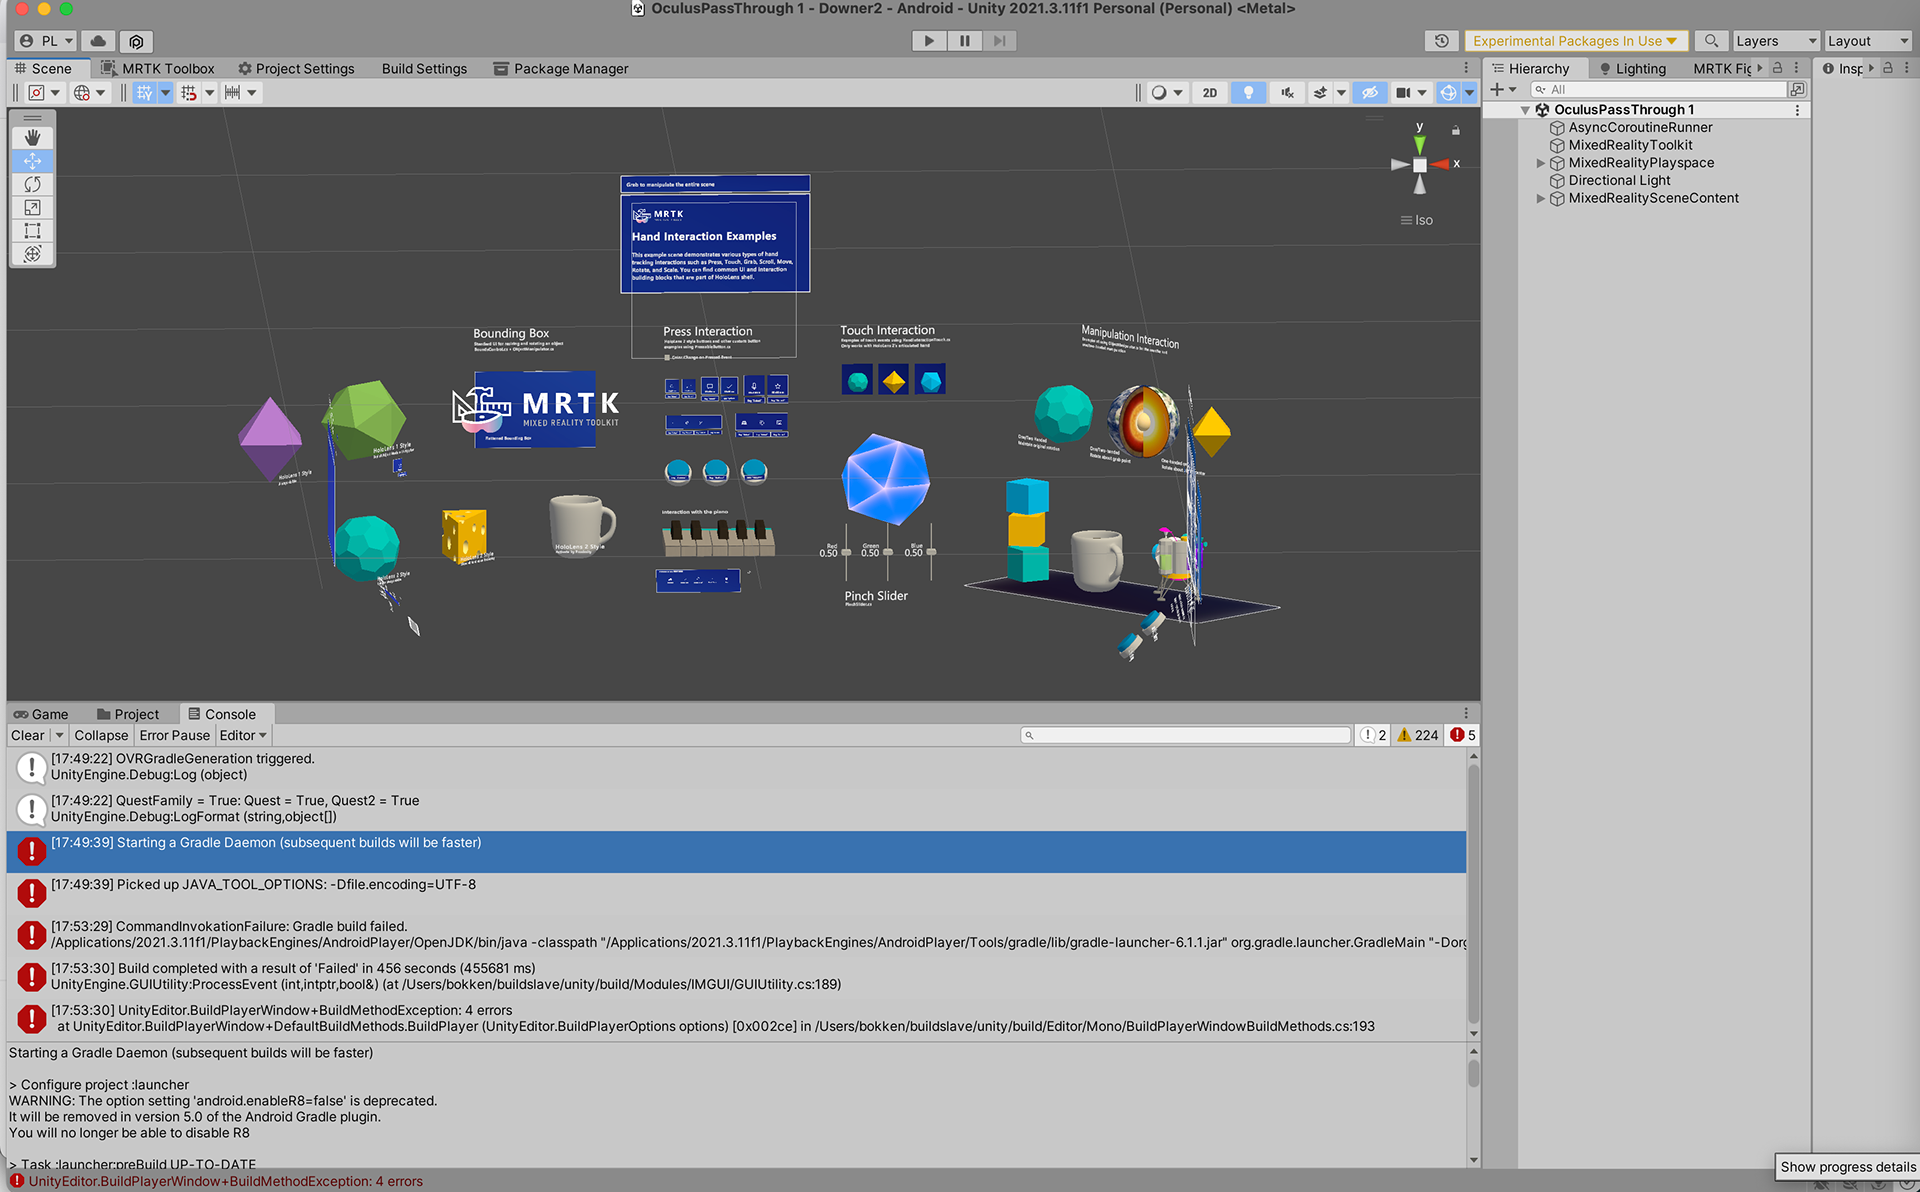Screen dimensions: 1920x1192
Task: Toggle Error Pause in Console
Action: pos(175,735)
